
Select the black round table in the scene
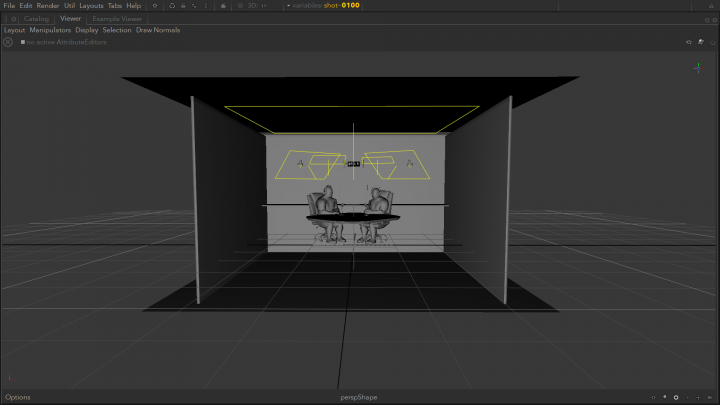(x=353, y=218)
